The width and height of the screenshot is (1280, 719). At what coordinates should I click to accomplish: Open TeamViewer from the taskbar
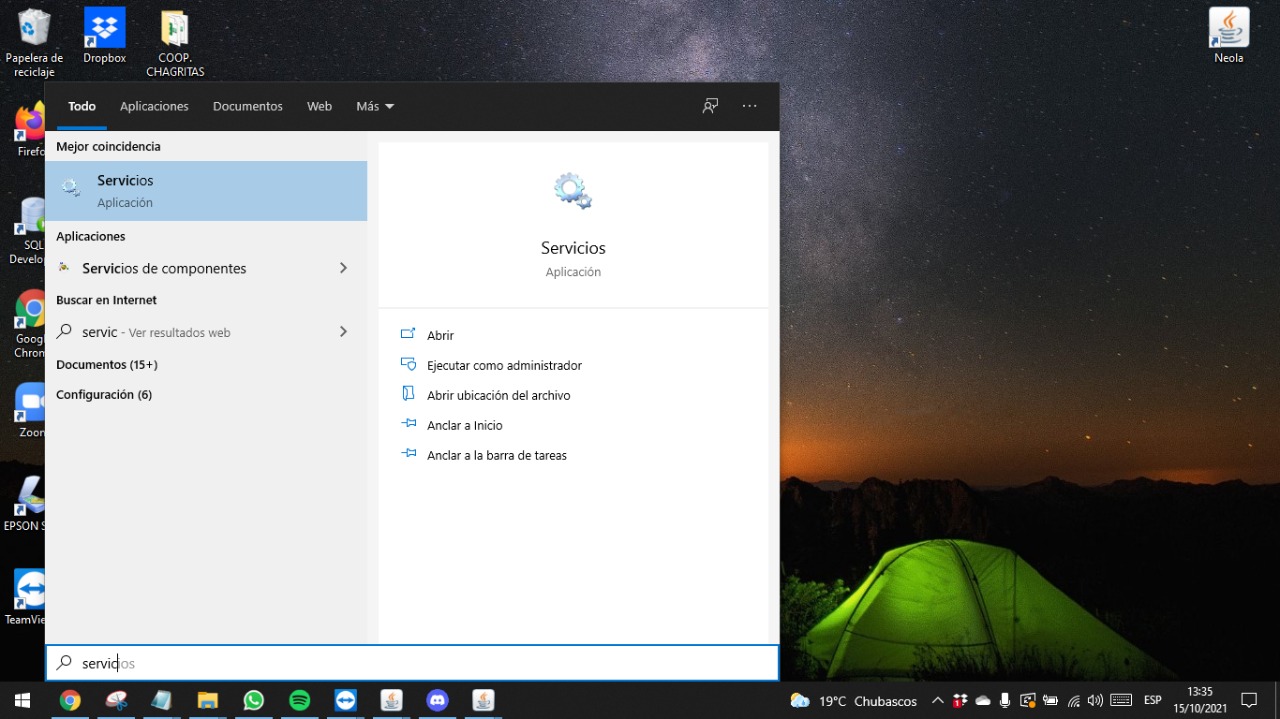point(346,700)
